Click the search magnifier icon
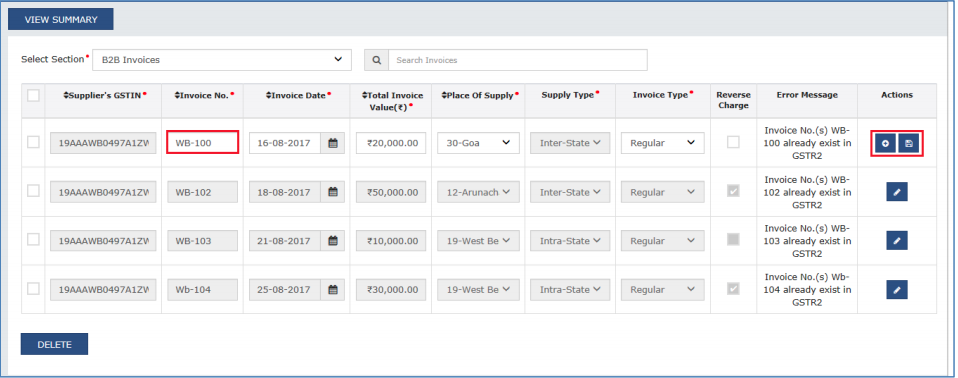This screenshot has height=378, width=958. [376, 60]
